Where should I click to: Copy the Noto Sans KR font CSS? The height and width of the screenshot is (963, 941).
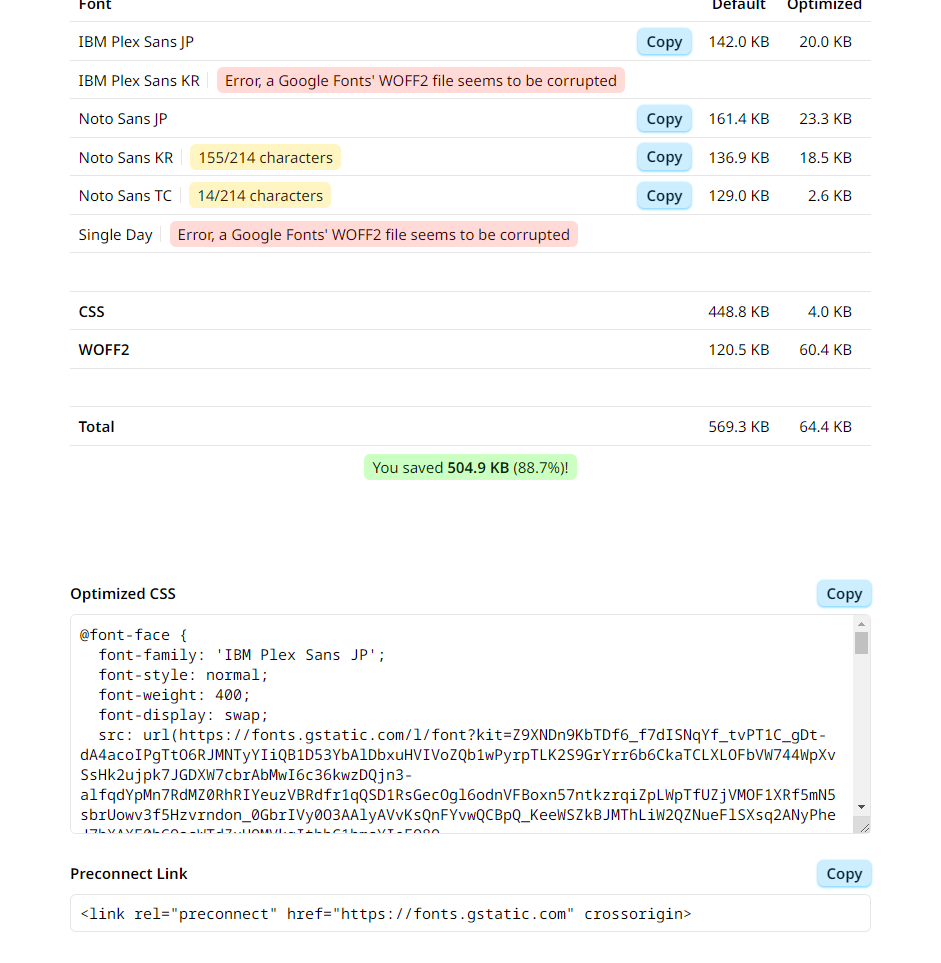[x=664, y=157]
